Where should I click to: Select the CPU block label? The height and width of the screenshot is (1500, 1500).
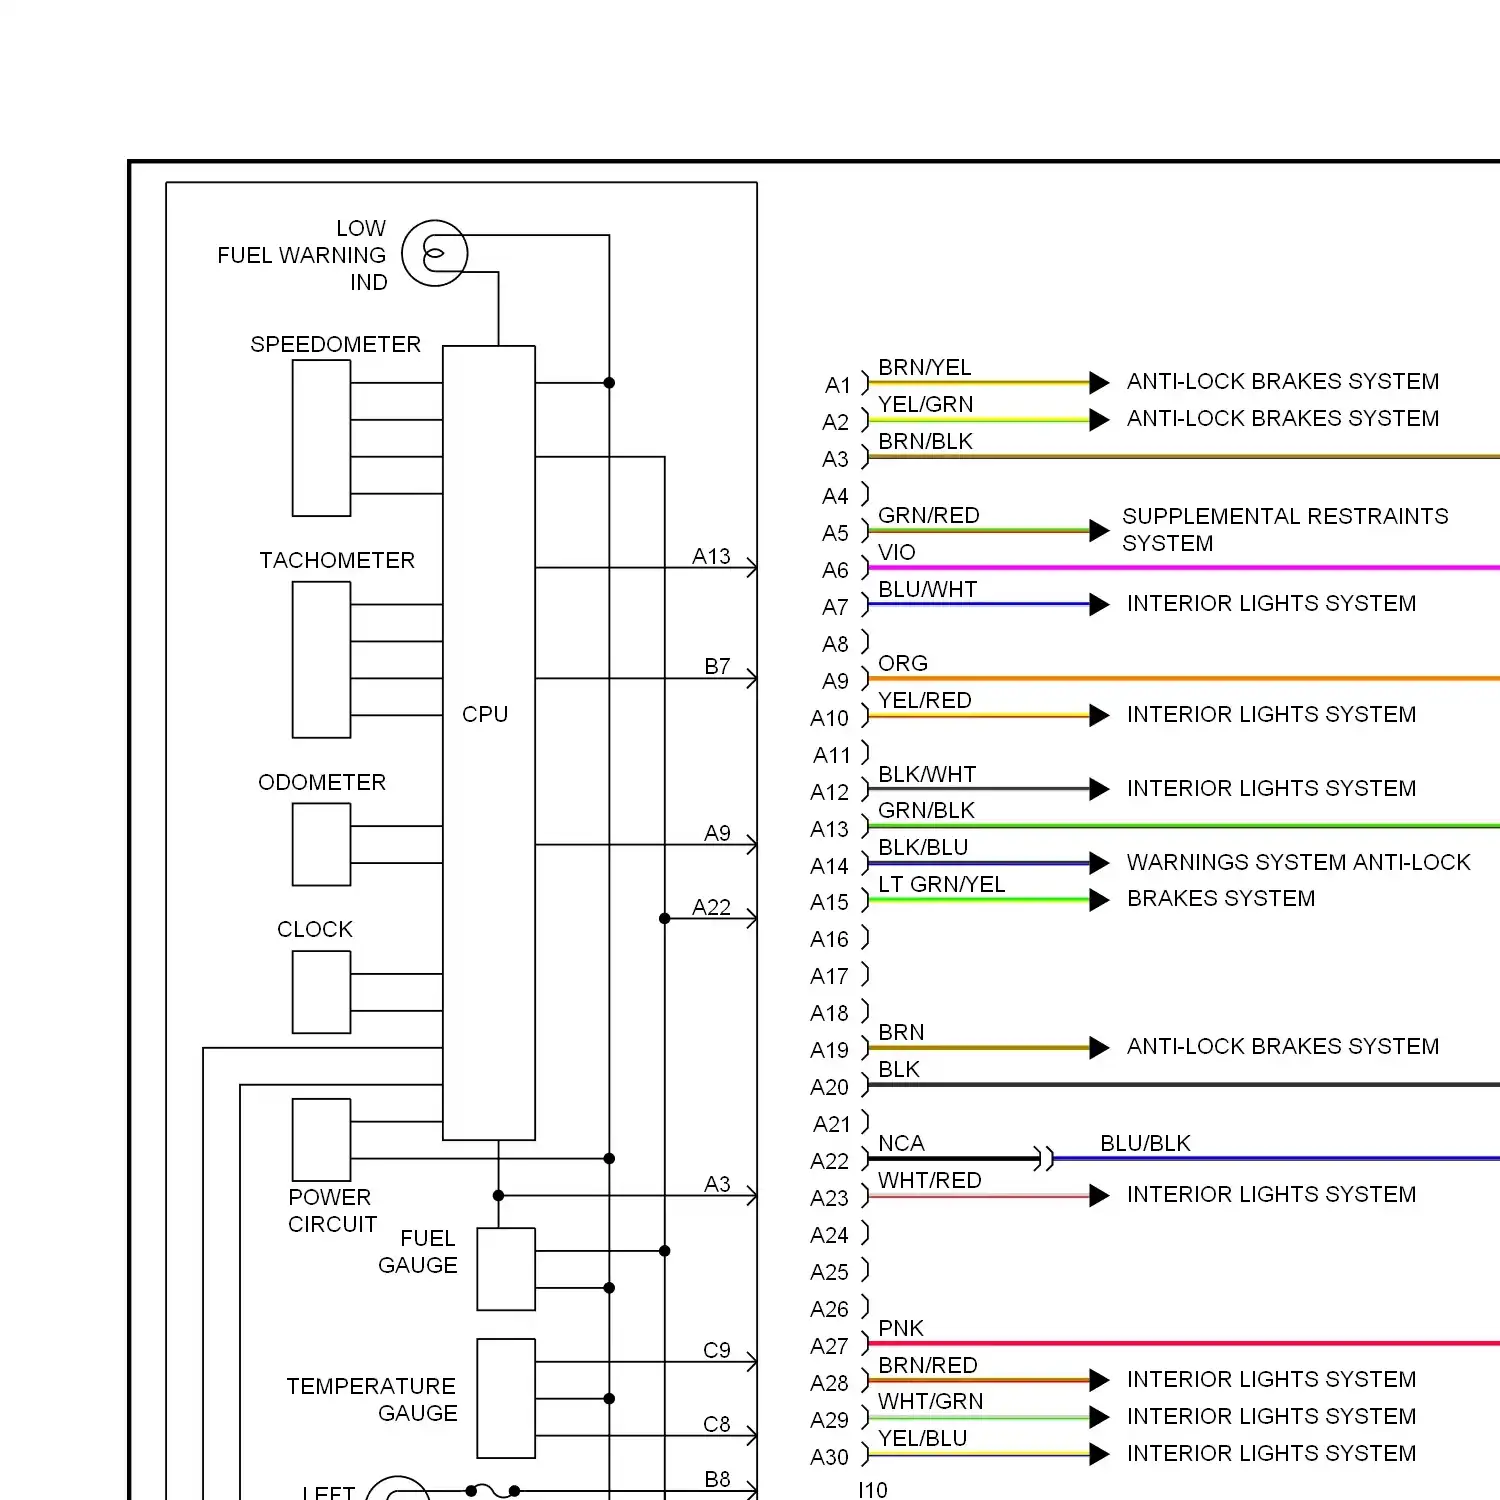[485, 714]
